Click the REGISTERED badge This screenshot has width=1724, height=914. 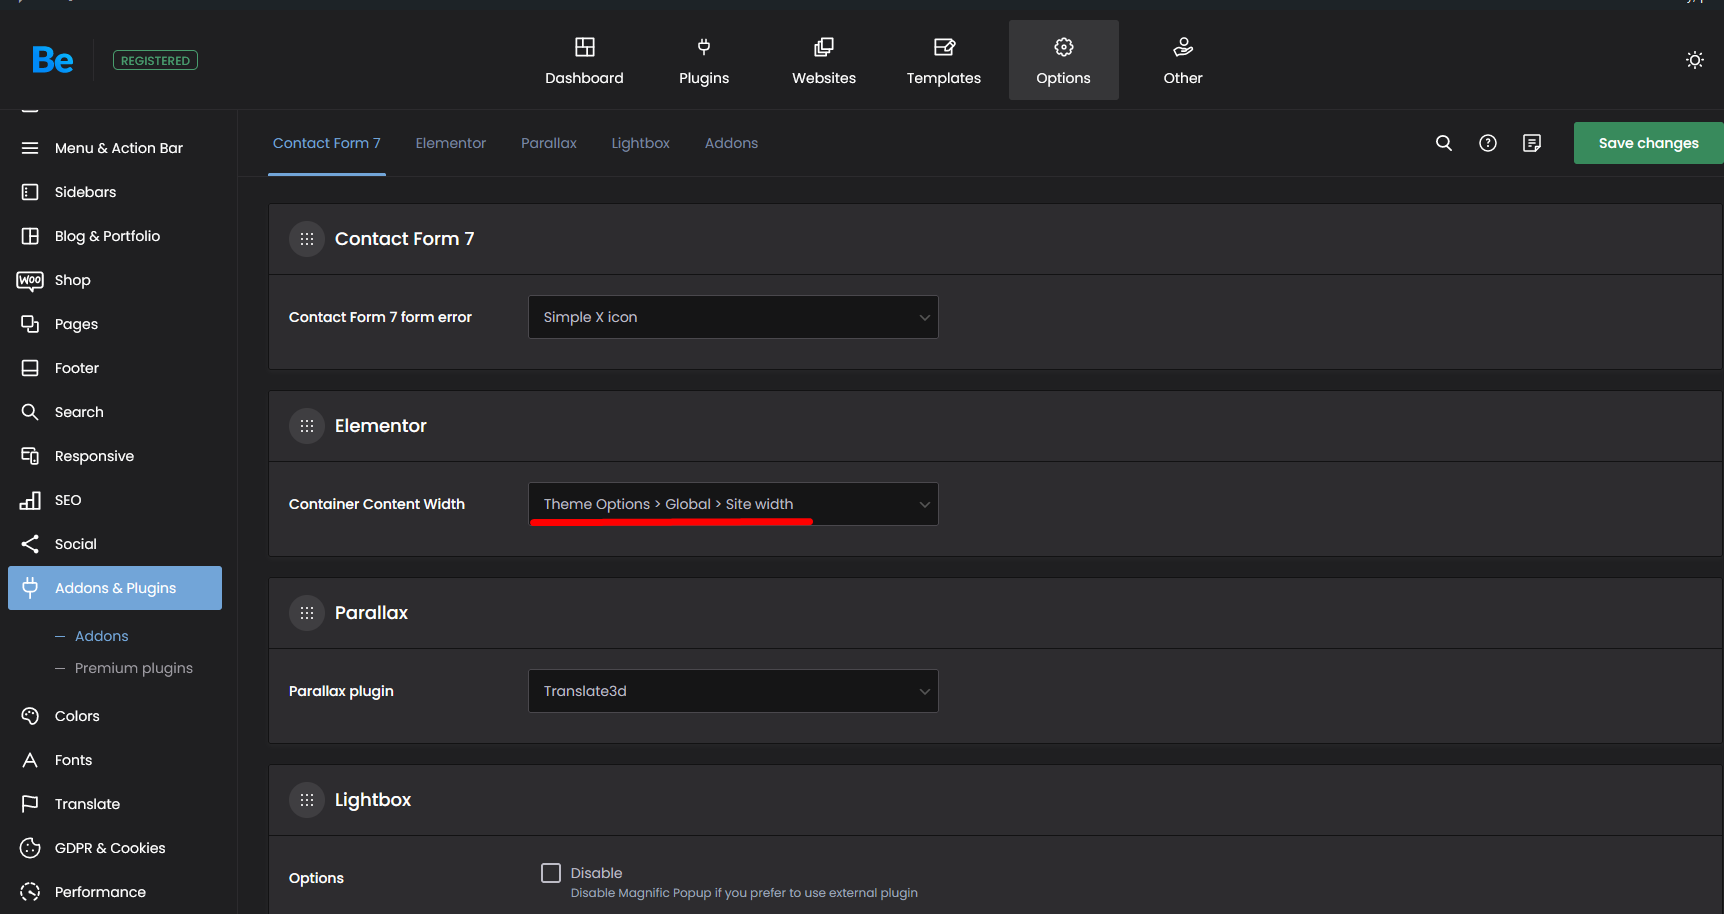(155, 60)
